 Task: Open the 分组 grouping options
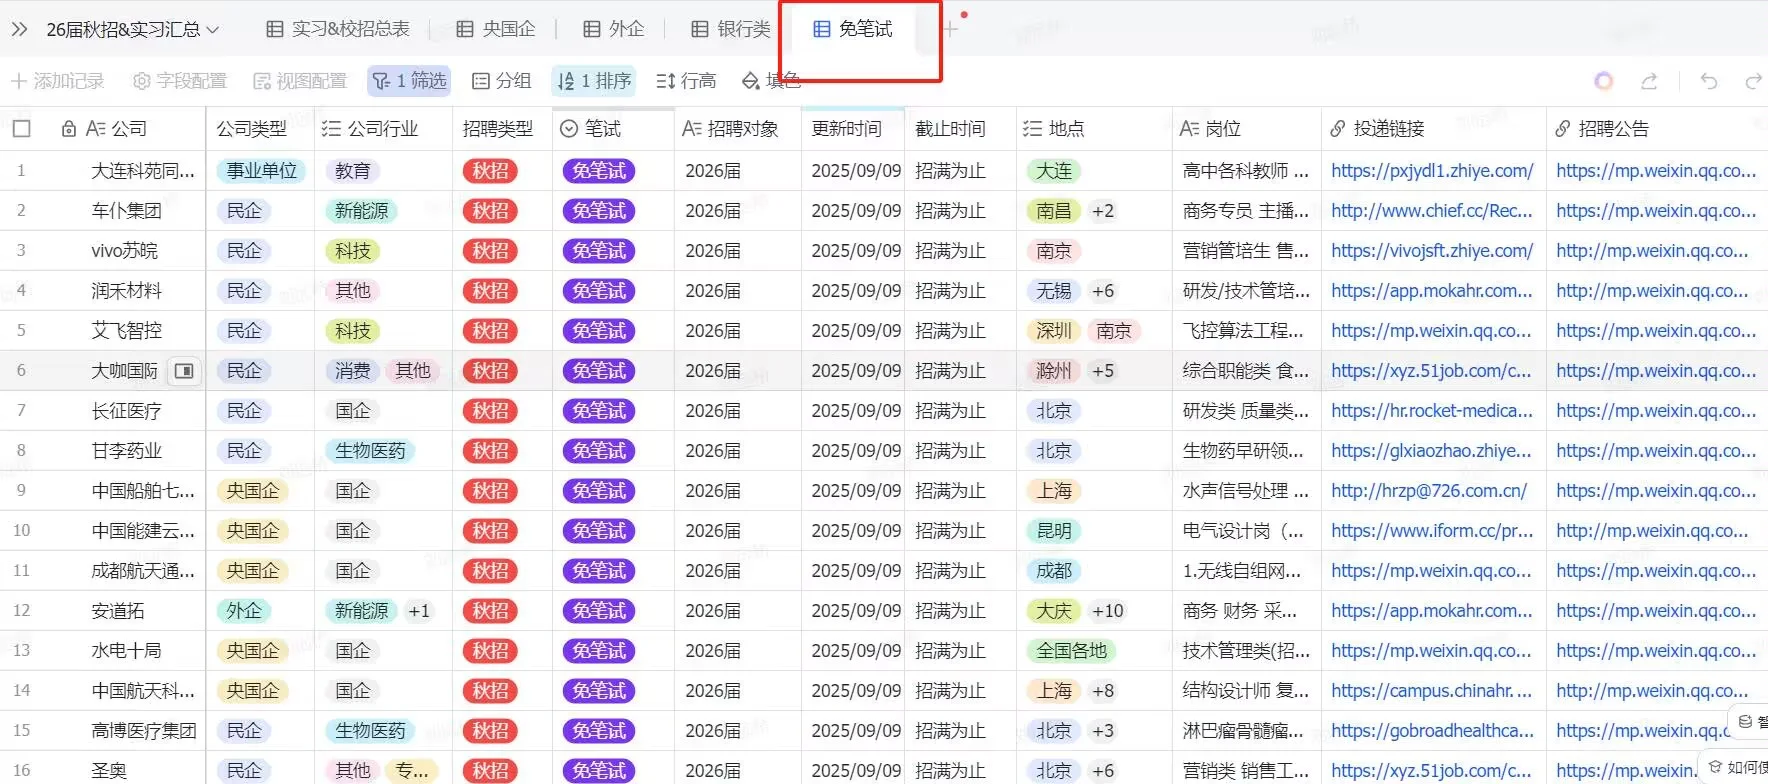(x=501, y=81)
